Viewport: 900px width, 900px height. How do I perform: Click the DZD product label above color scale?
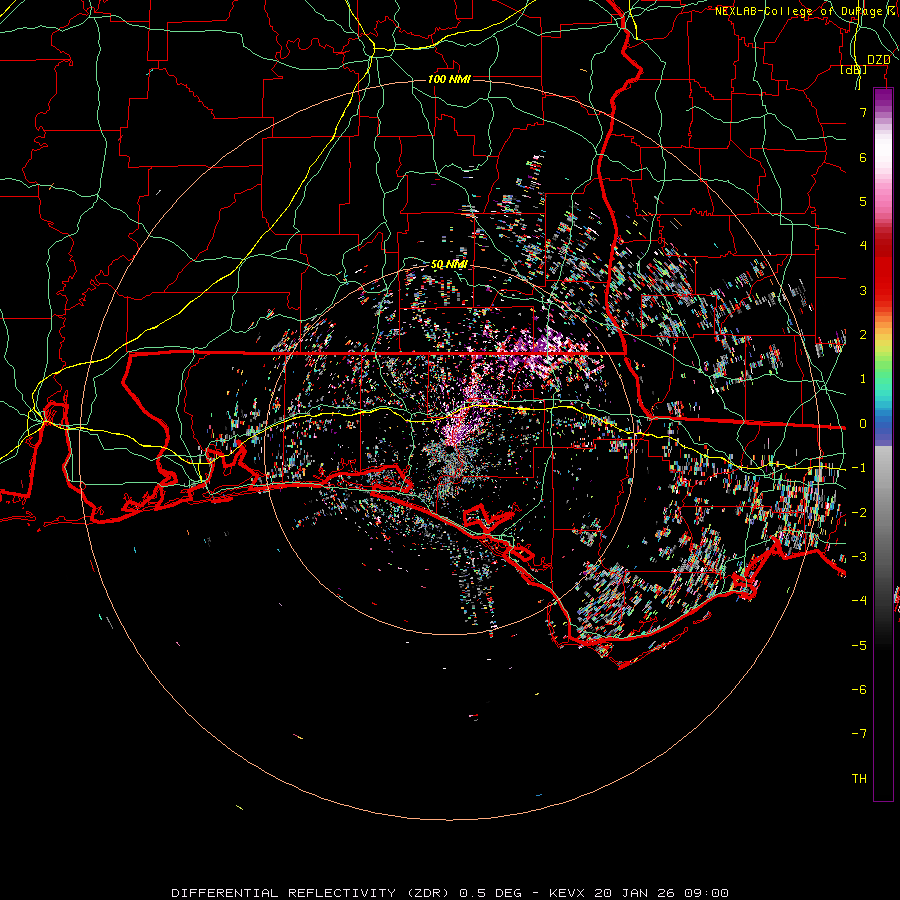878,60
